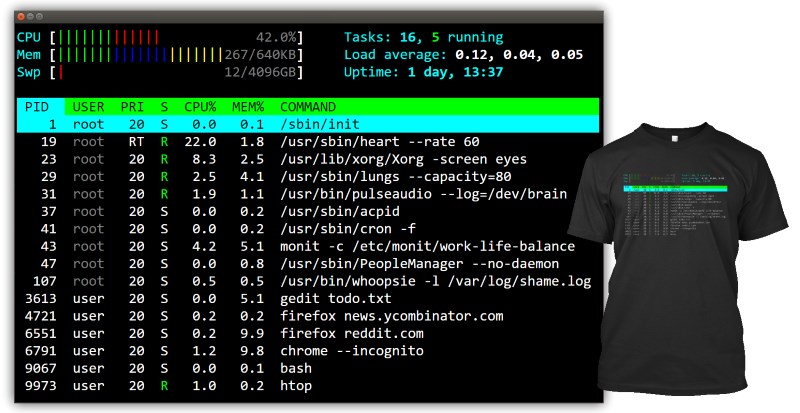Select the pulseaudio --log=/dev/brain process
Screen dimensions: 800x413
[x=308, y=194]
